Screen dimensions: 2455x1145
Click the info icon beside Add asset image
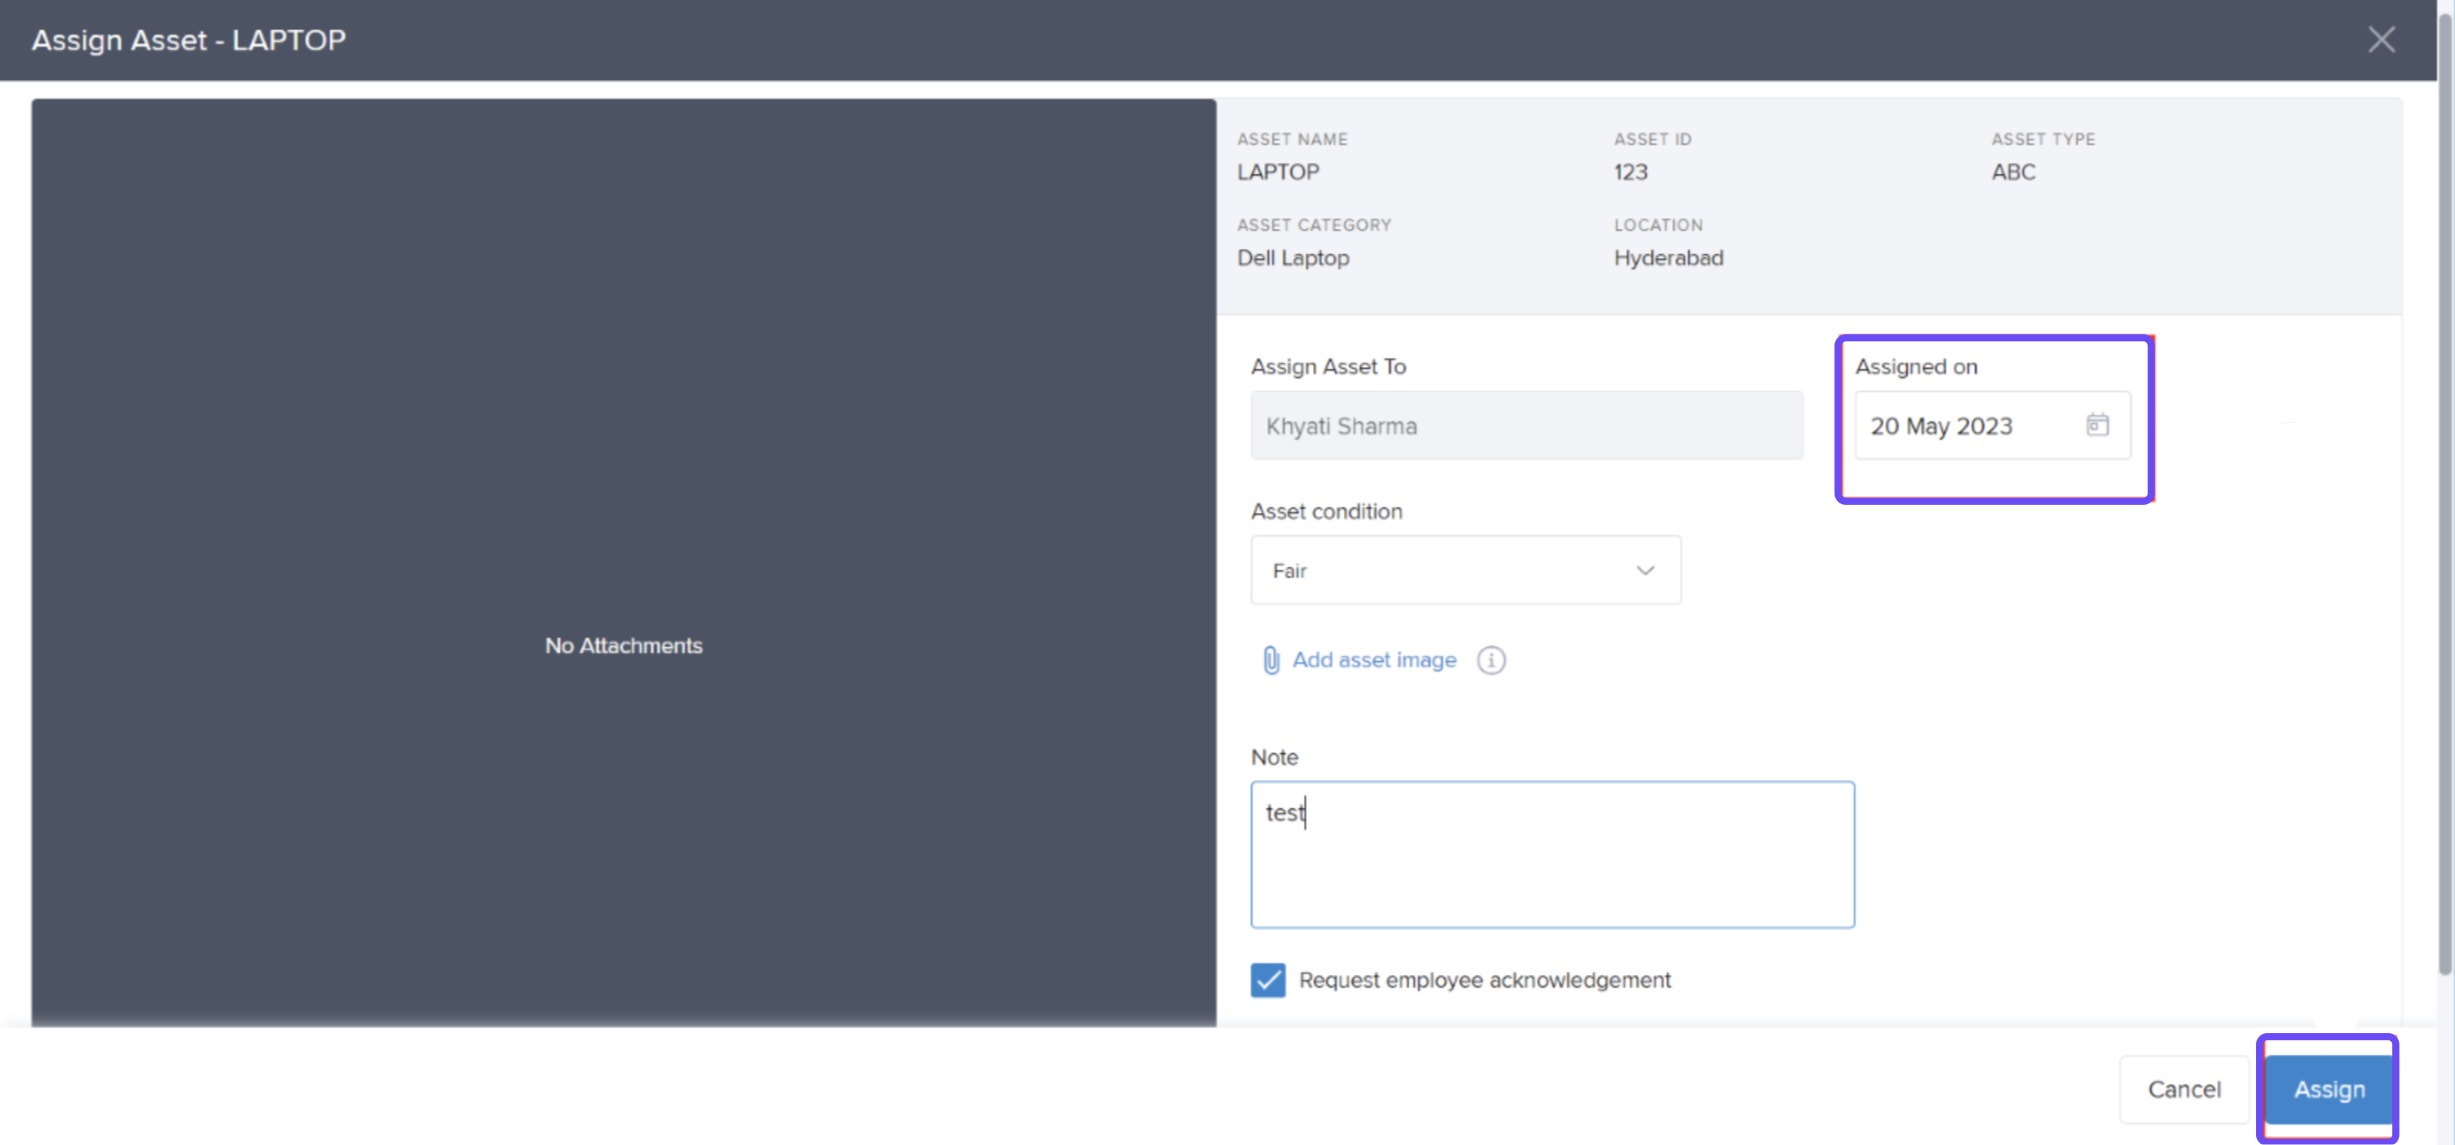1490,660
